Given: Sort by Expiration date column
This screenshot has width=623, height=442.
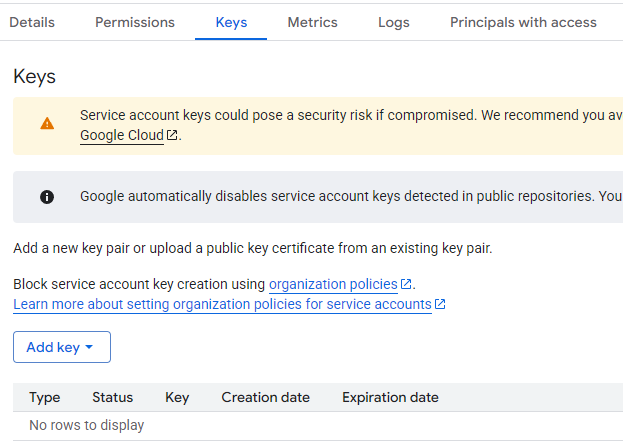Looking at the screenshot, I should (390, 397).
